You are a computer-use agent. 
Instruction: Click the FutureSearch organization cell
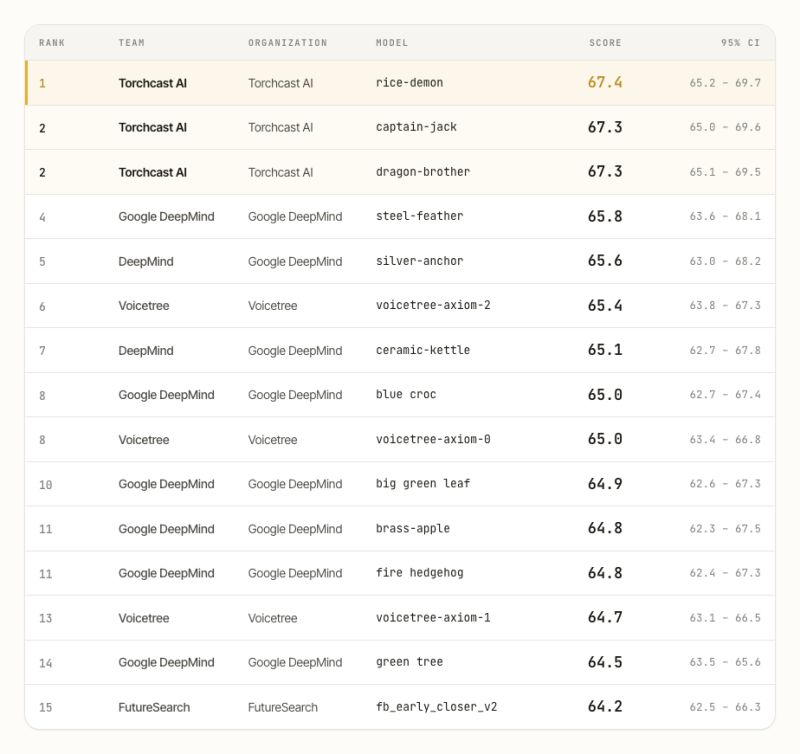[x=283, y=708]
